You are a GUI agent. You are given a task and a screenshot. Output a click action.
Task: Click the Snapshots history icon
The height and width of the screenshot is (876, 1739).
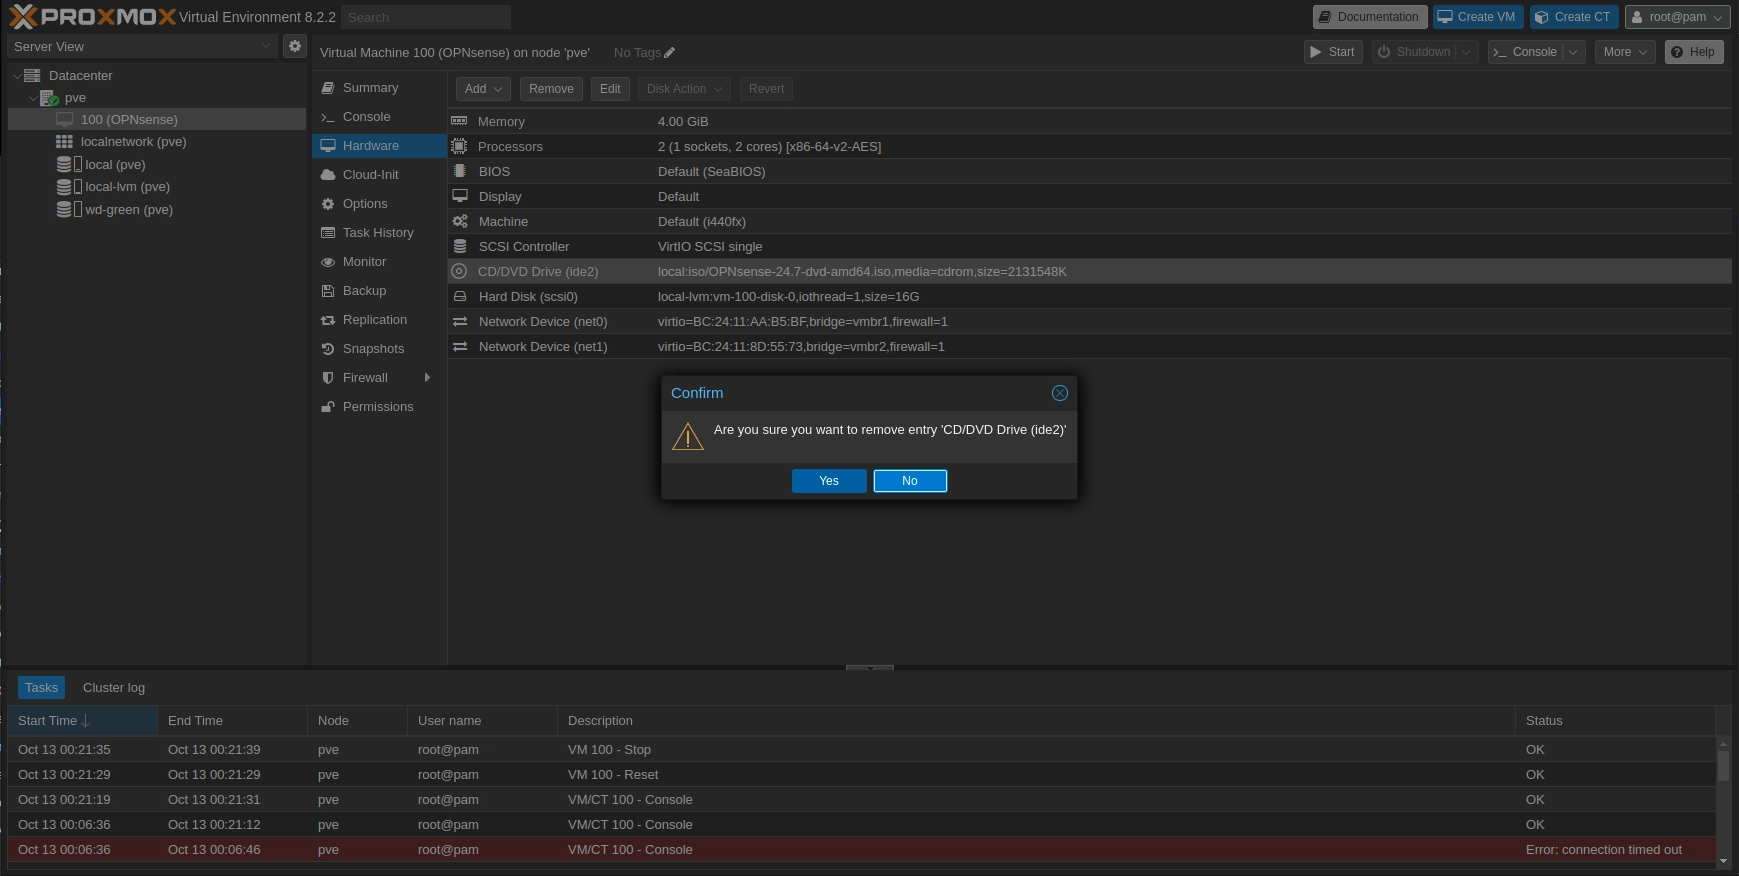point(327,349)
